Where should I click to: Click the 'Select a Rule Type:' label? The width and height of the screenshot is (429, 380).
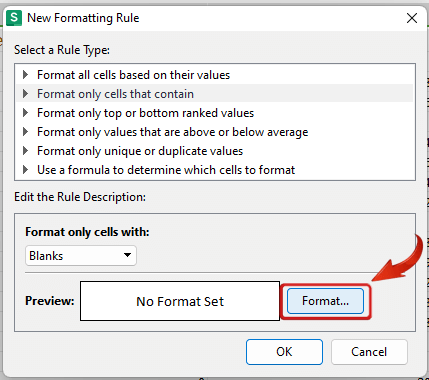click(62, 50)
